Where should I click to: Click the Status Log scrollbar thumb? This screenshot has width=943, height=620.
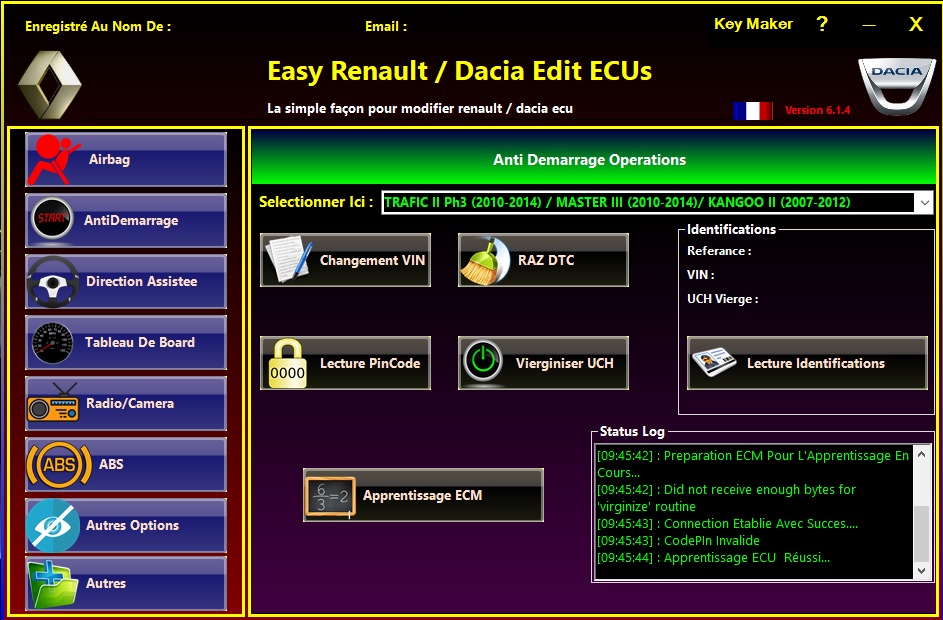point(921,533)
